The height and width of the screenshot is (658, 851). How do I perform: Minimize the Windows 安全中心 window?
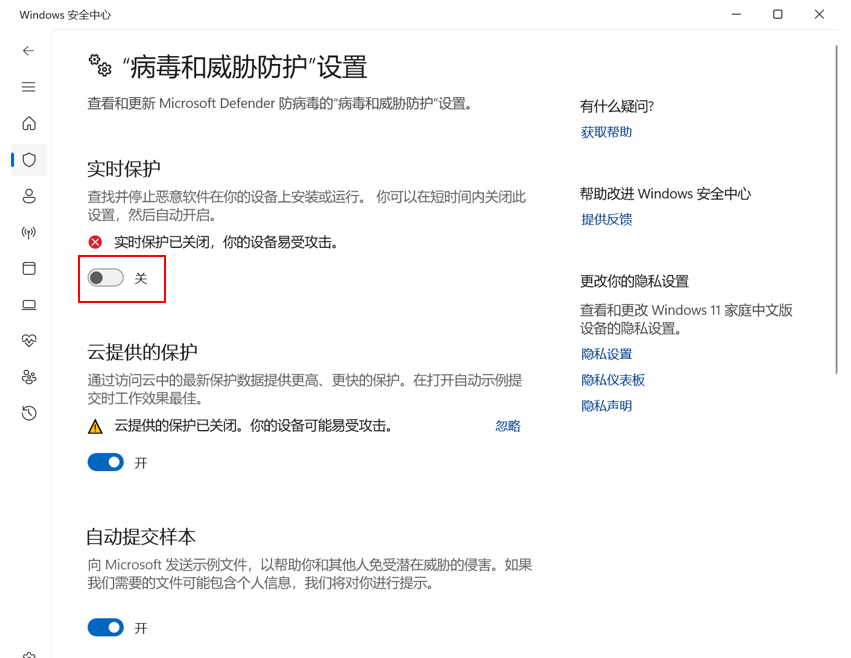[x=736, y=15]
